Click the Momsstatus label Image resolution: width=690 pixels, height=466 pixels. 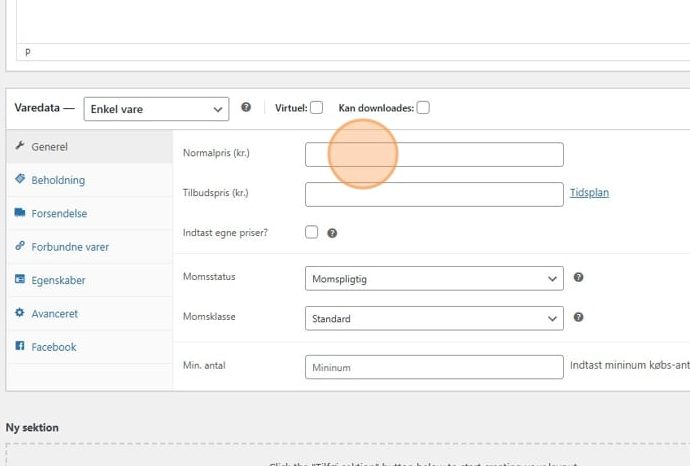pos(209,277)
